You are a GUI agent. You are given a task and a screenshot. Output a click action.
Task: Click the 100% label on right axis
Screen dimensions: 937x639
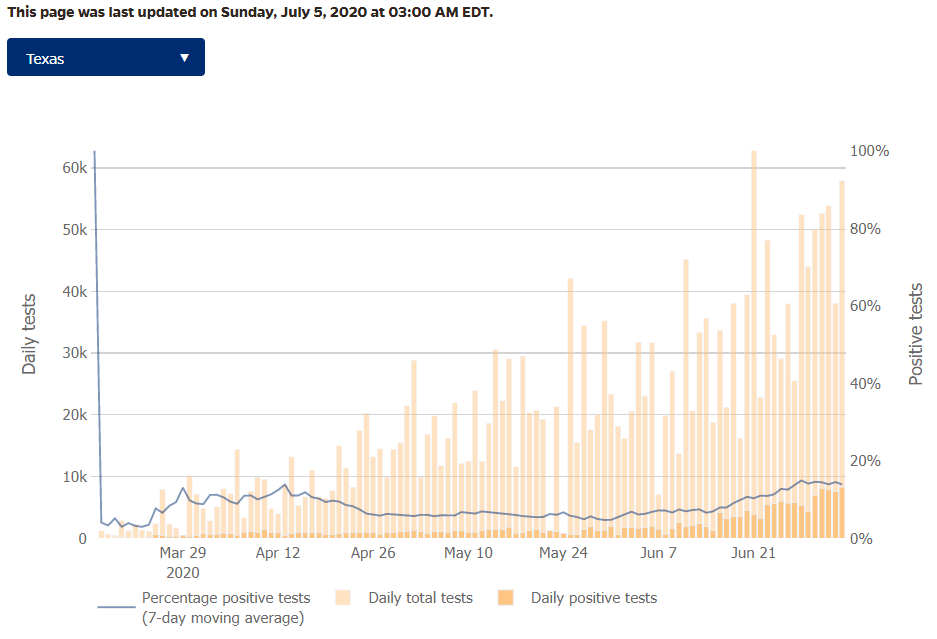click(869, 151)
